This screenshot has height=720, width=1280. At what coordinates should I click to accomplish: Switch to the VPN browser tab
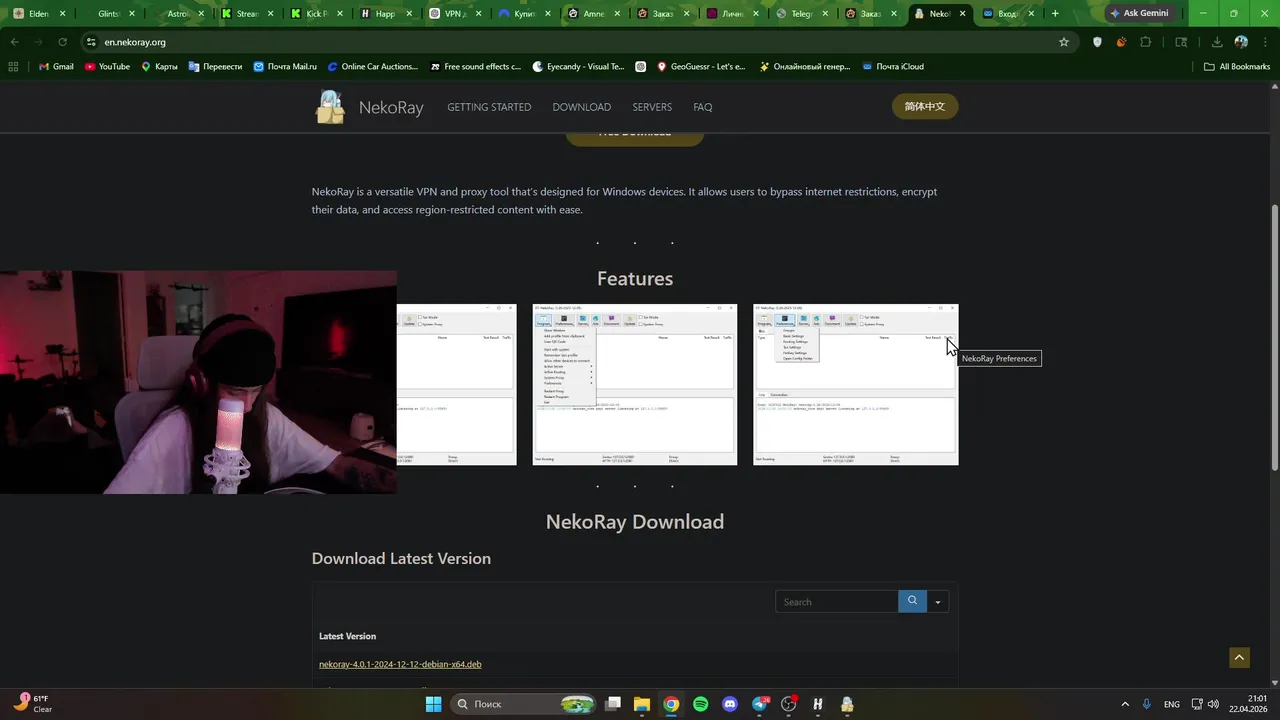pos(454,14)
